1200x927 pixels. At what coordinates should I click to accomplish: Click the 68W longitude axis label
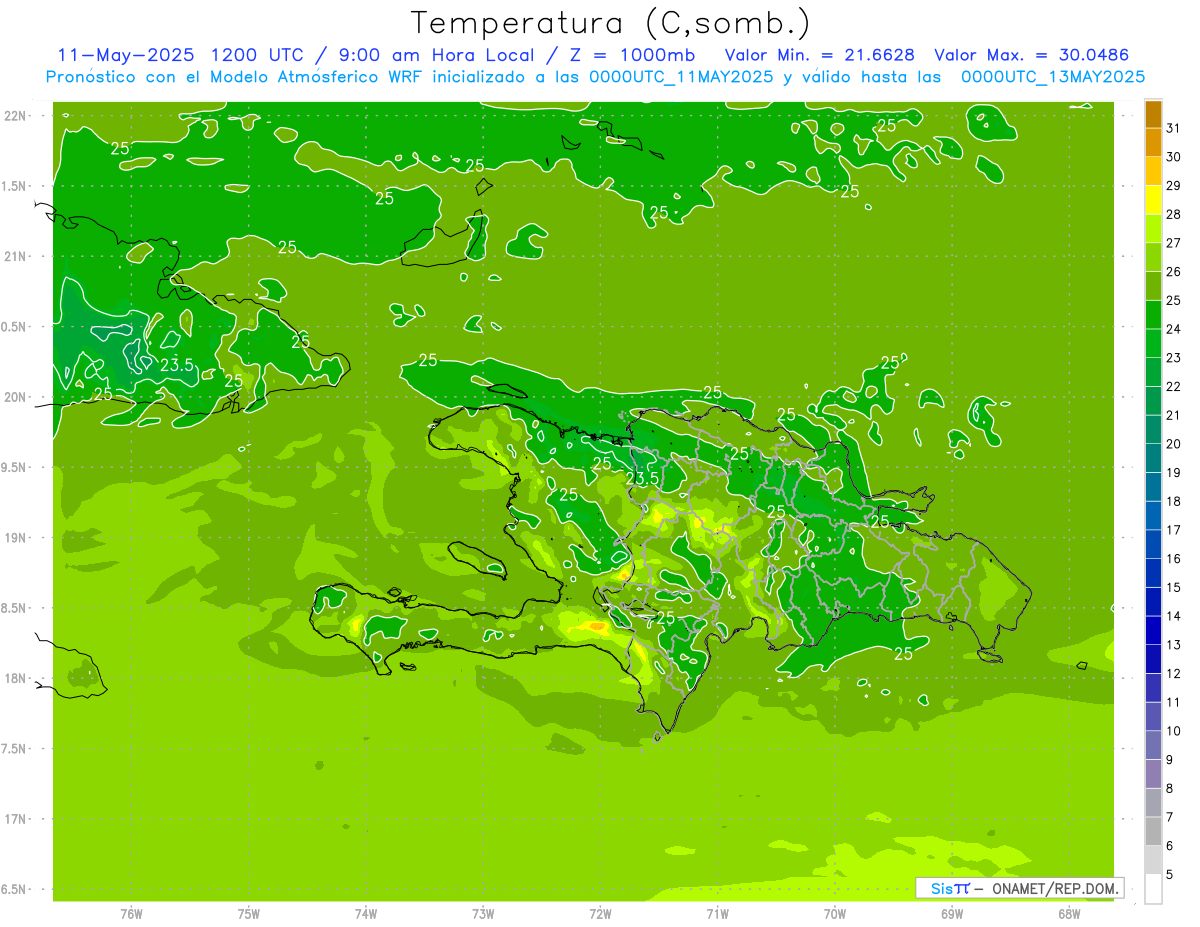pyautogui.click(x=1069, y=914)
